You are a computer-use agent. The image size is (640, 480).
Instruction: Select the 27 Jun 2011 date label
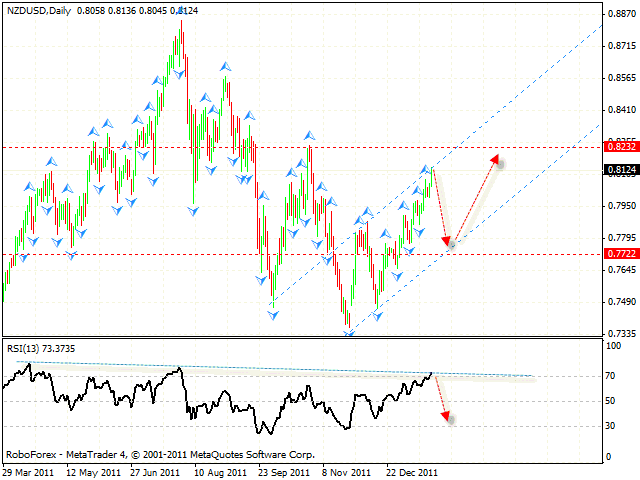point(155,470)
